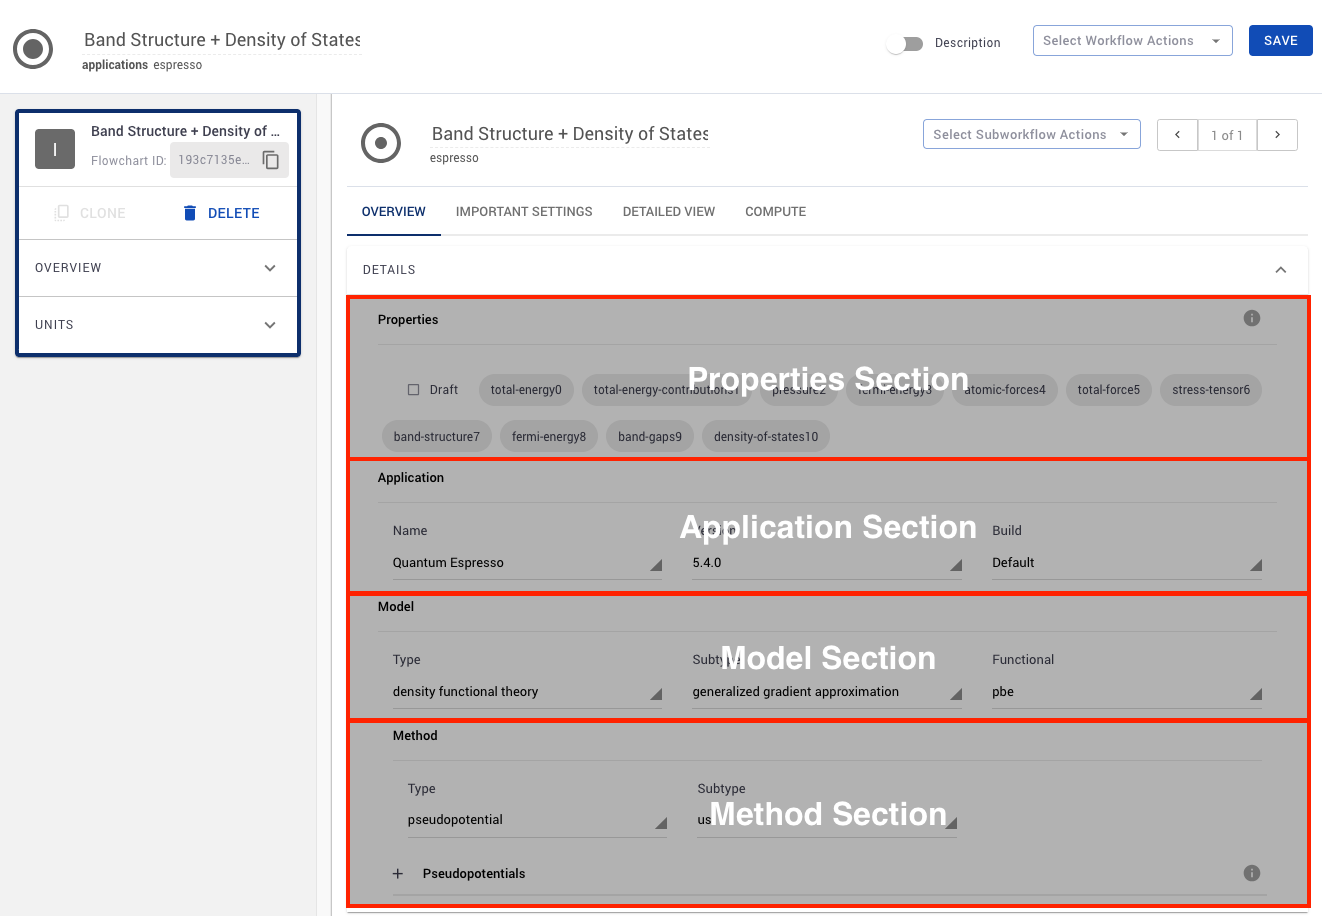This screenshot has height=916, width=1322.
Task: Switch to the IMPORTANT SETTINGS tab
Action: click(x=524, y=211)
